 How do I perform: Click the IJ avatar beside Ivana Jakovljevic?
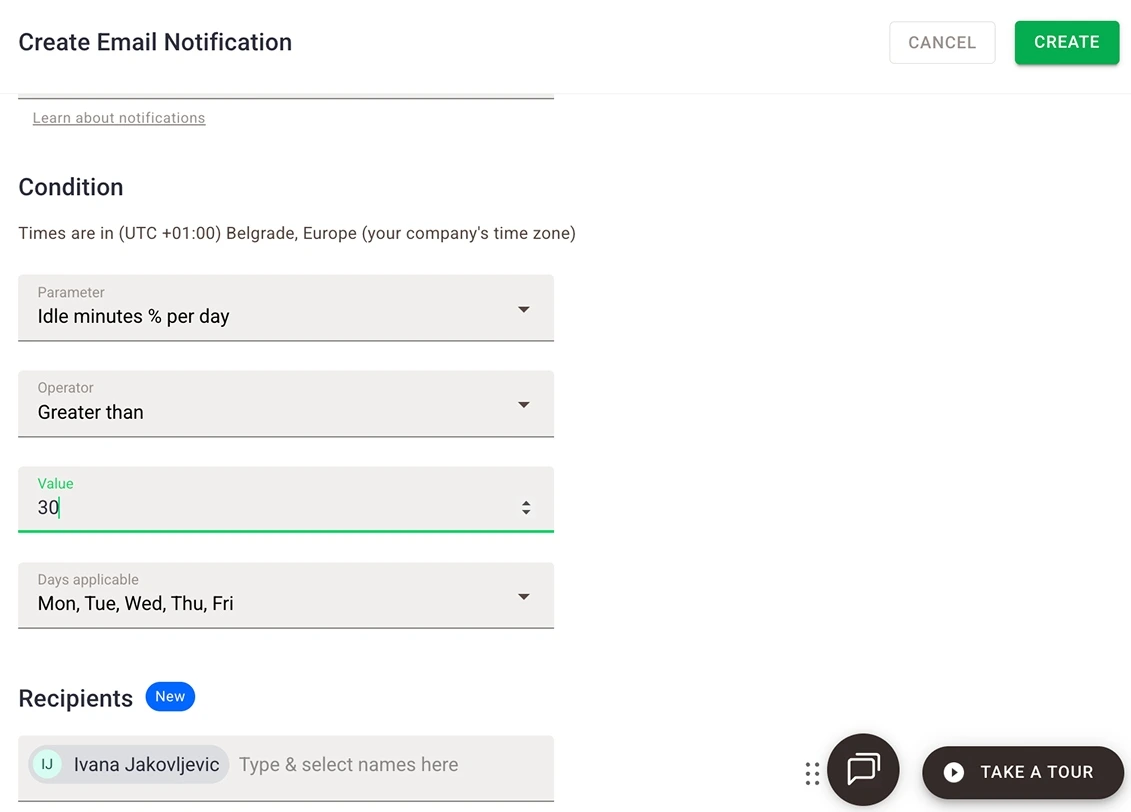pos(46,764)
